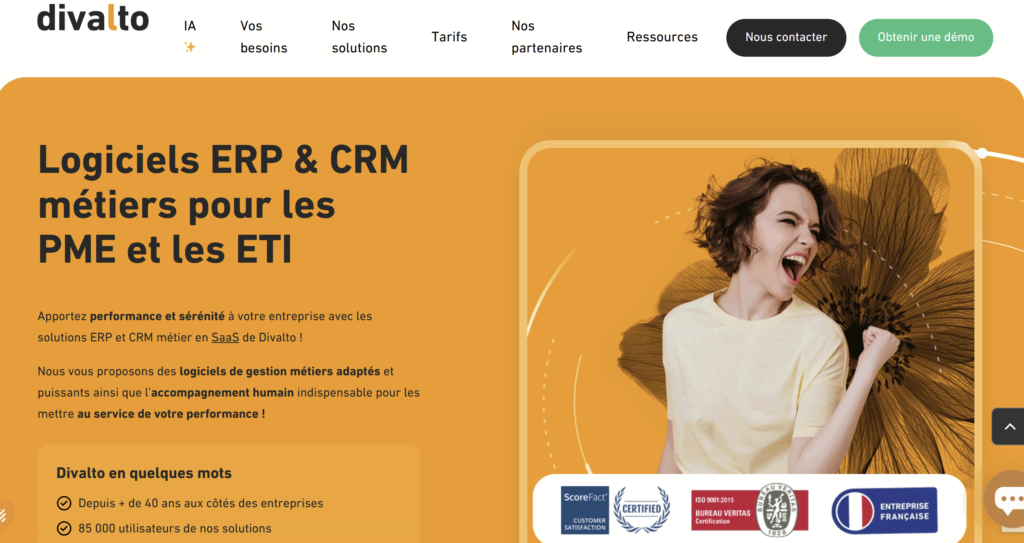Click the Entreprise Française flag badge

(884, 511)
